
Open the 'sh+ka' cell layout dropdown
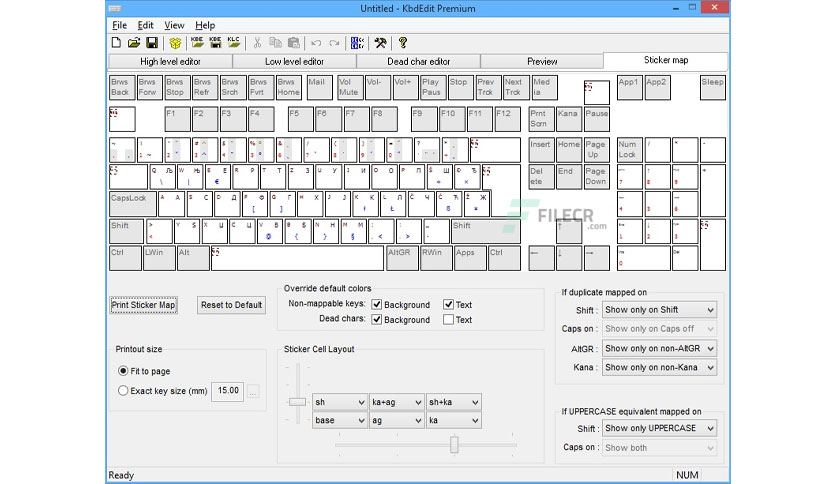454,402
